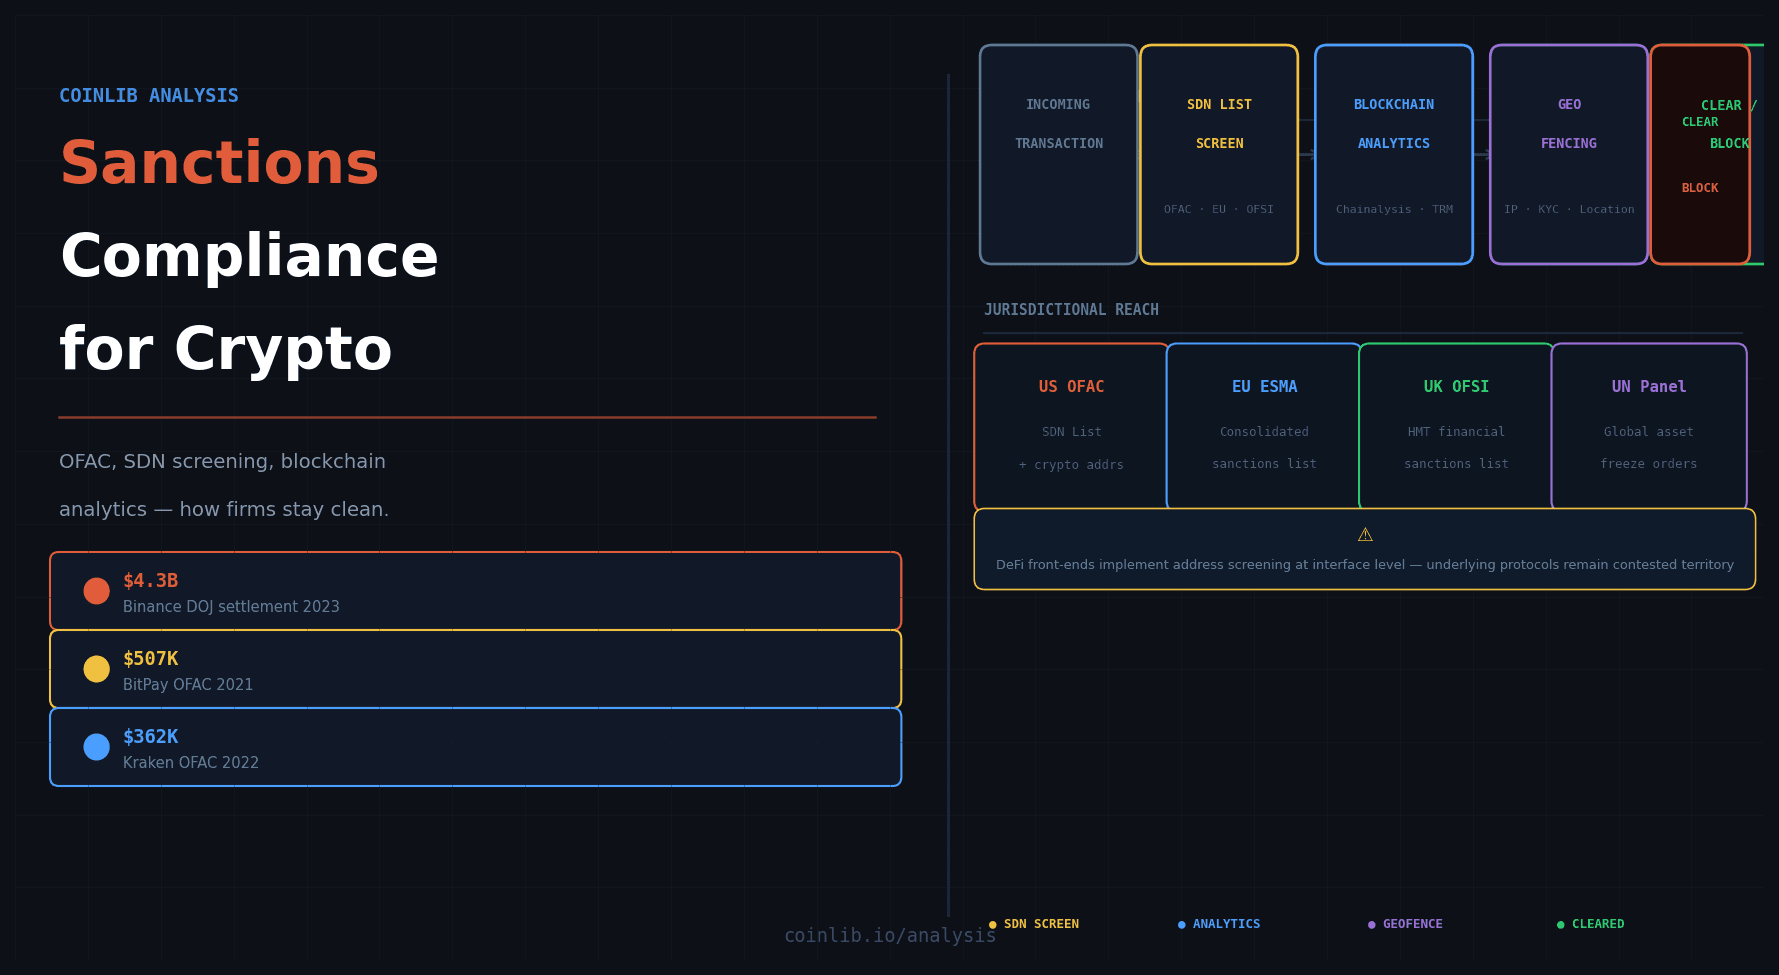Image resolution: width=1779 pixels, height=975 pixels.
Task: Click the blue ANALYTICS legend dot
Action: click(1181, 925)
